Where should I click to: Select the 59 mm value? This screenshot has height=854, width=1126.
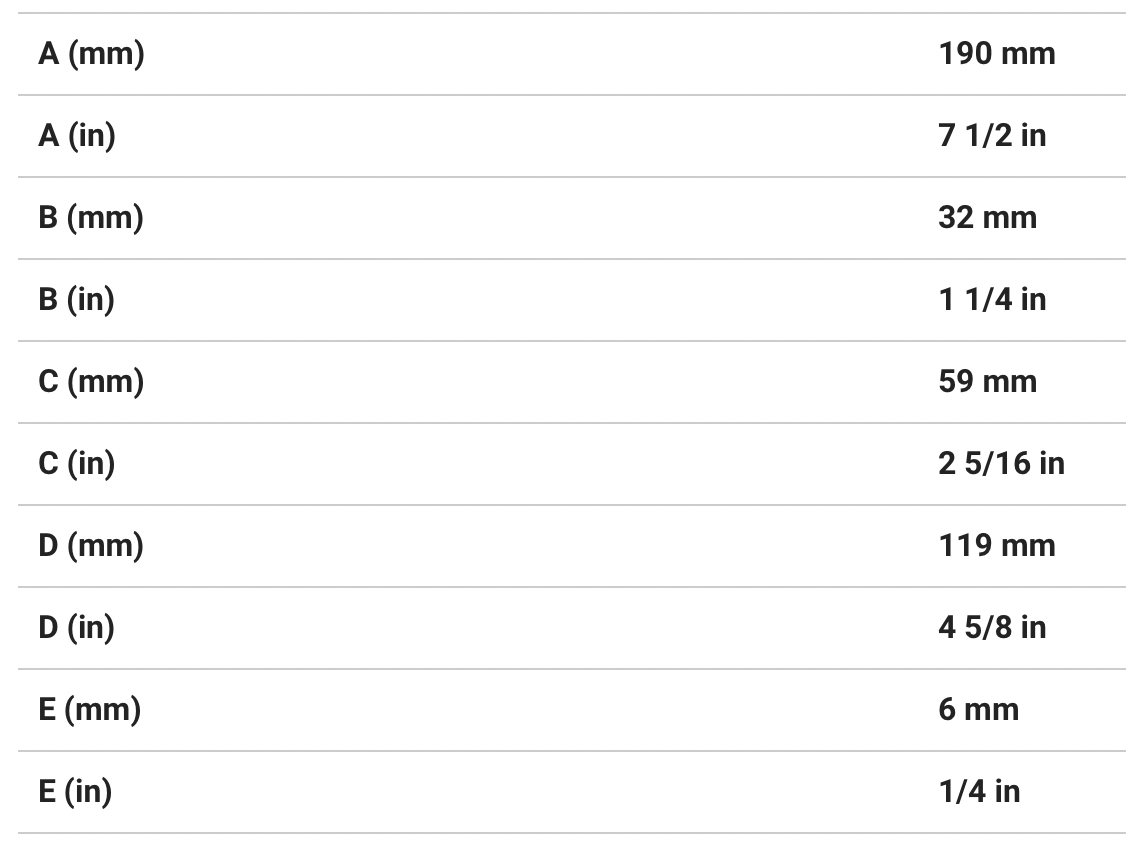tap(987, 382)
